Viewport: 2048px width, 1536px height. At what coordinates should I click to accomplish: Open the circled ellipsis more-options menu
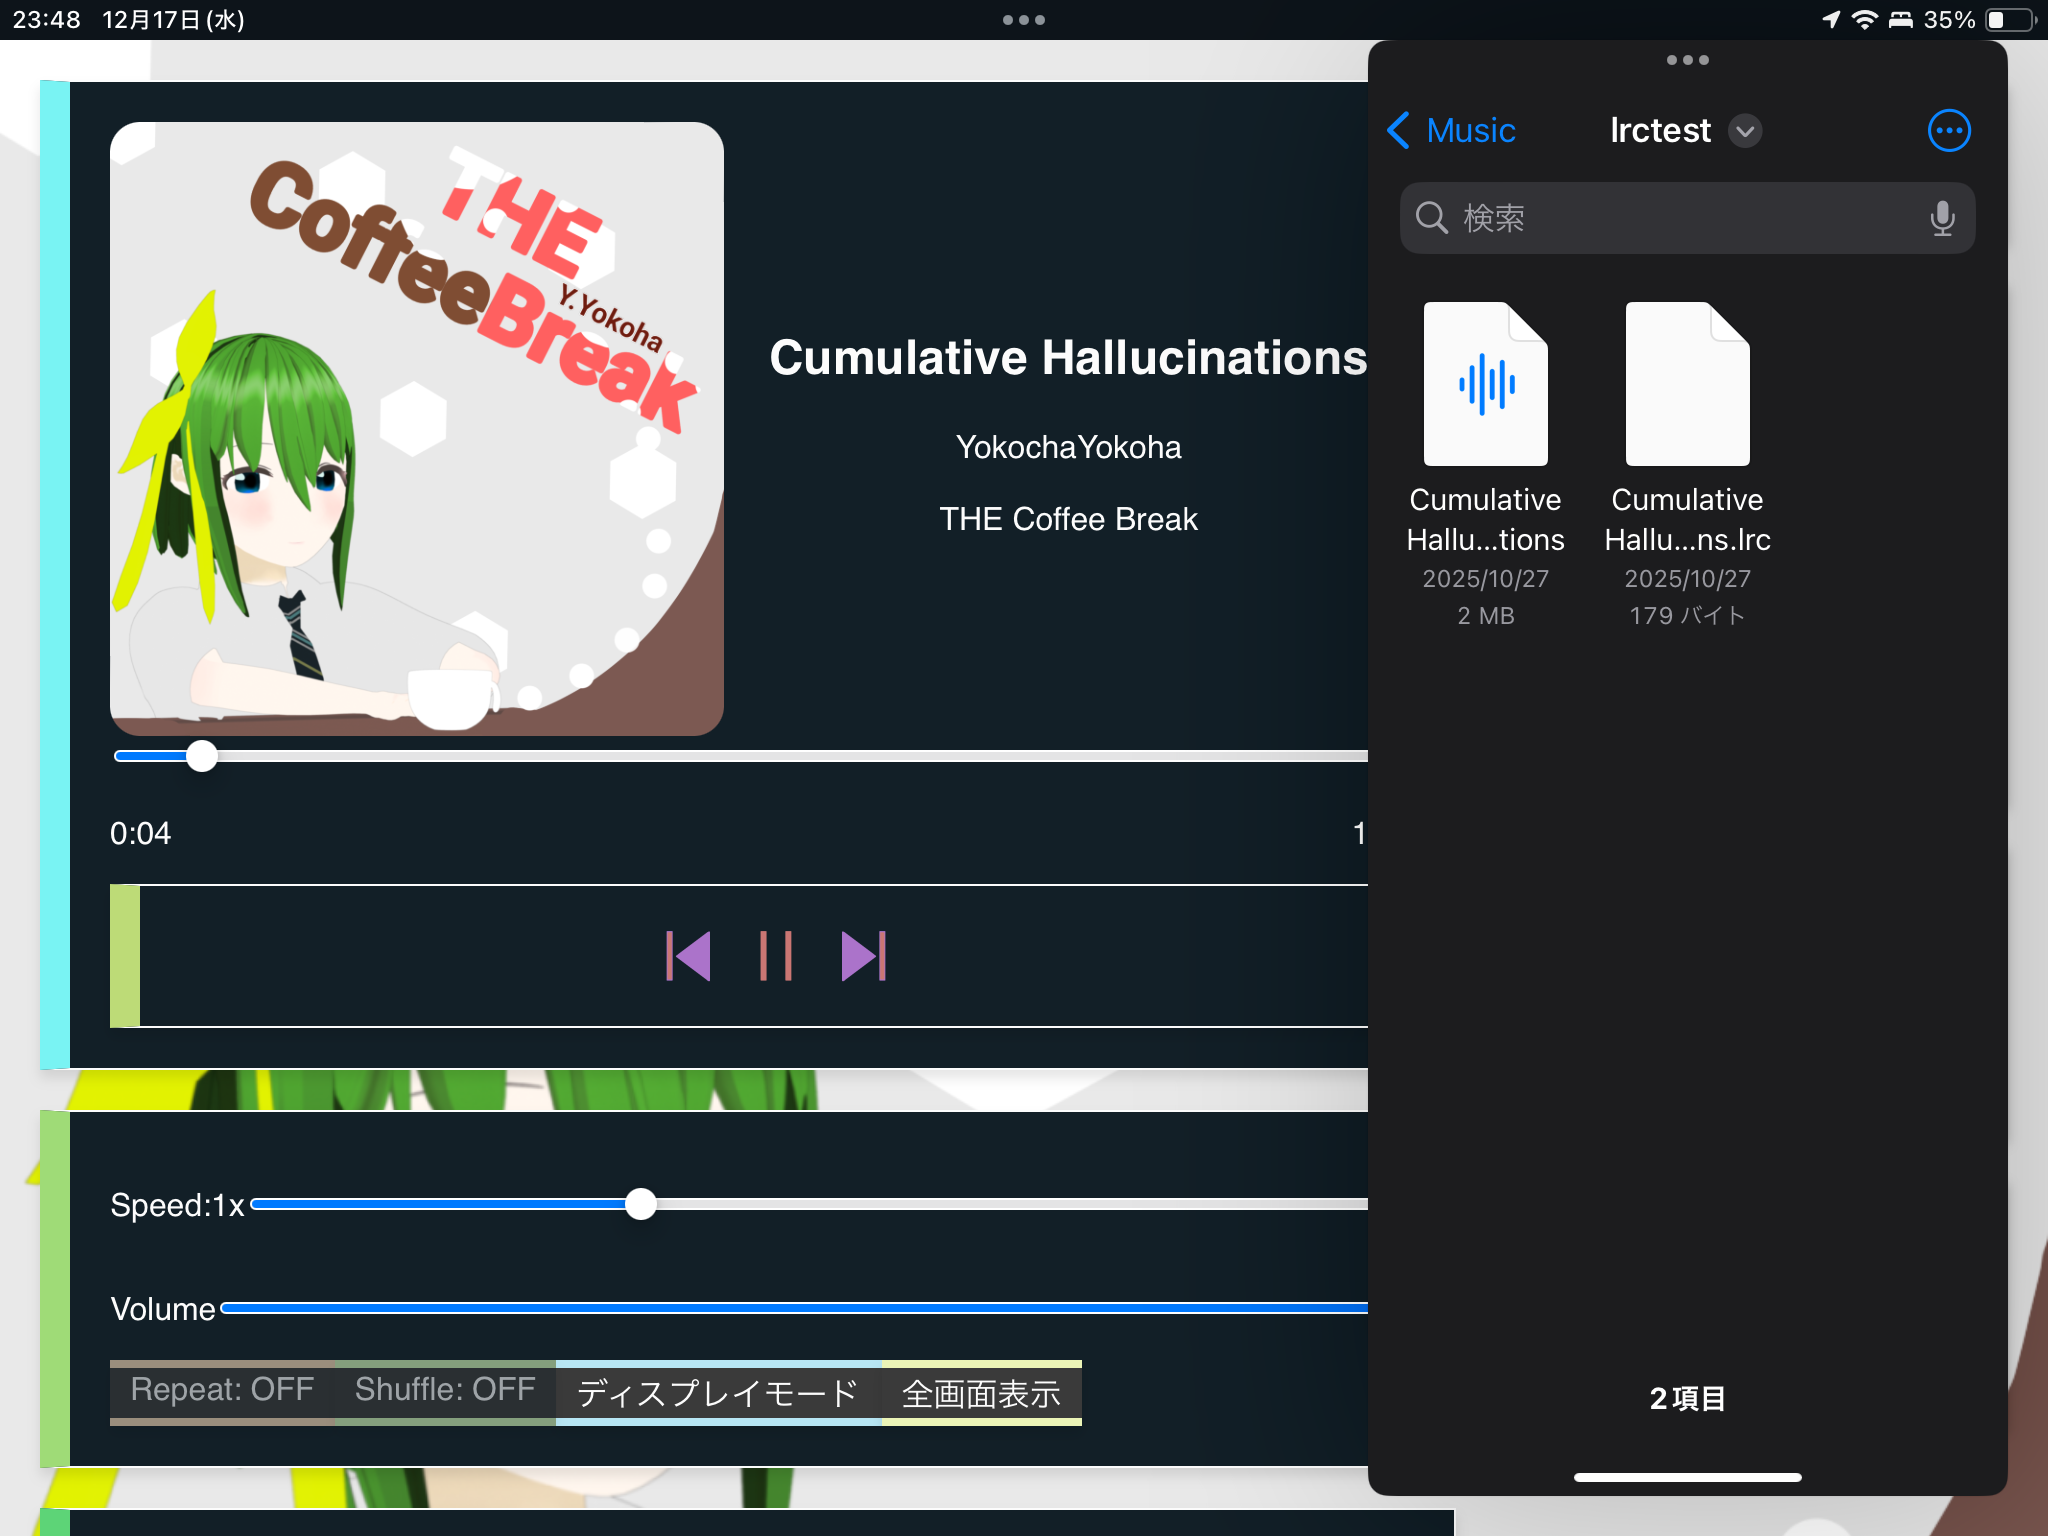(x=1948, y=131)
